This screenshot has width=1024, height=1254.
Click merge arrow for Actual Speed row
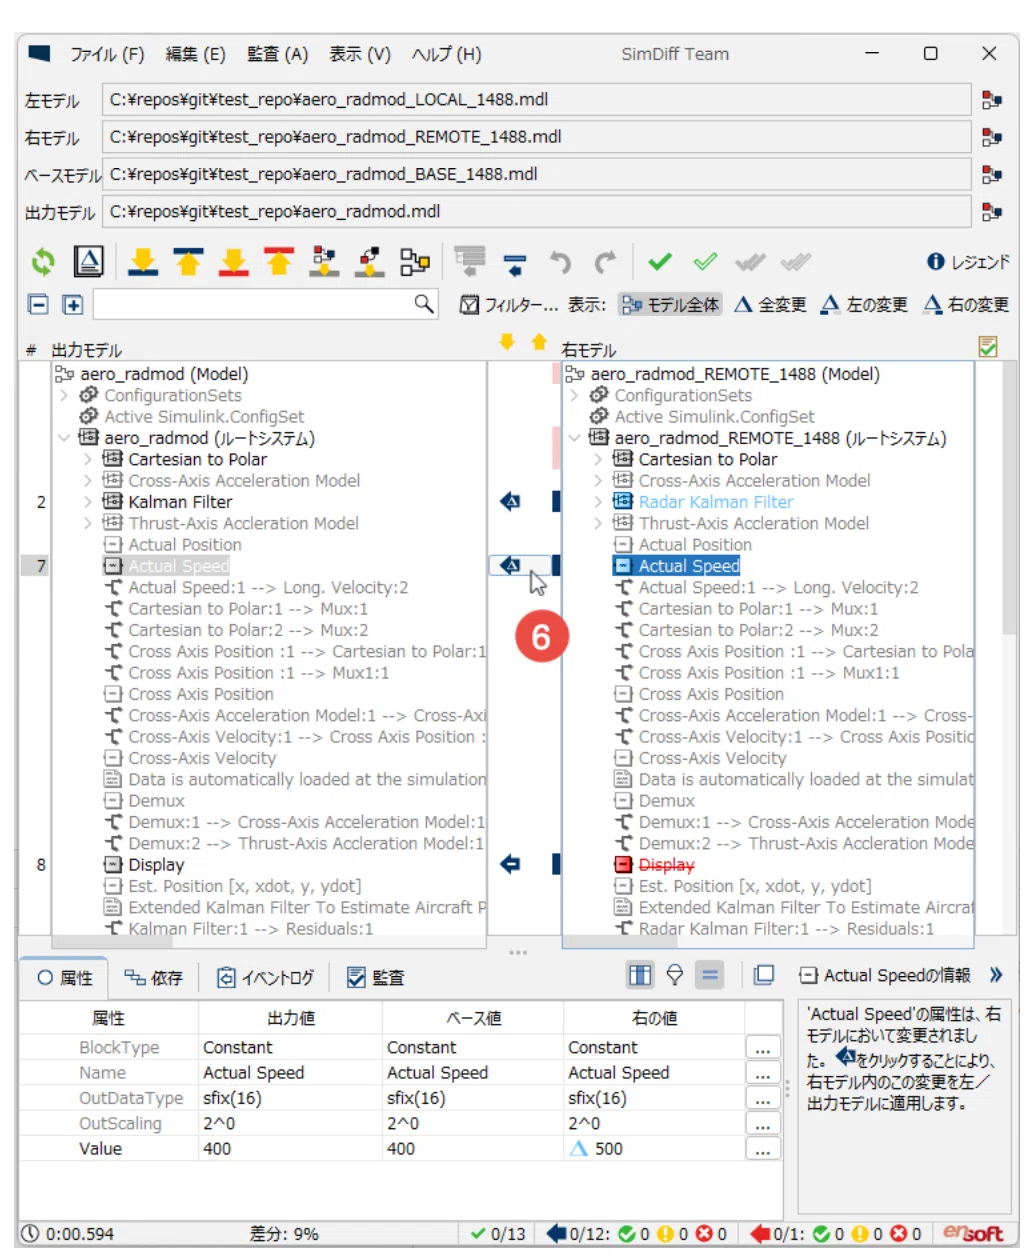510,566
